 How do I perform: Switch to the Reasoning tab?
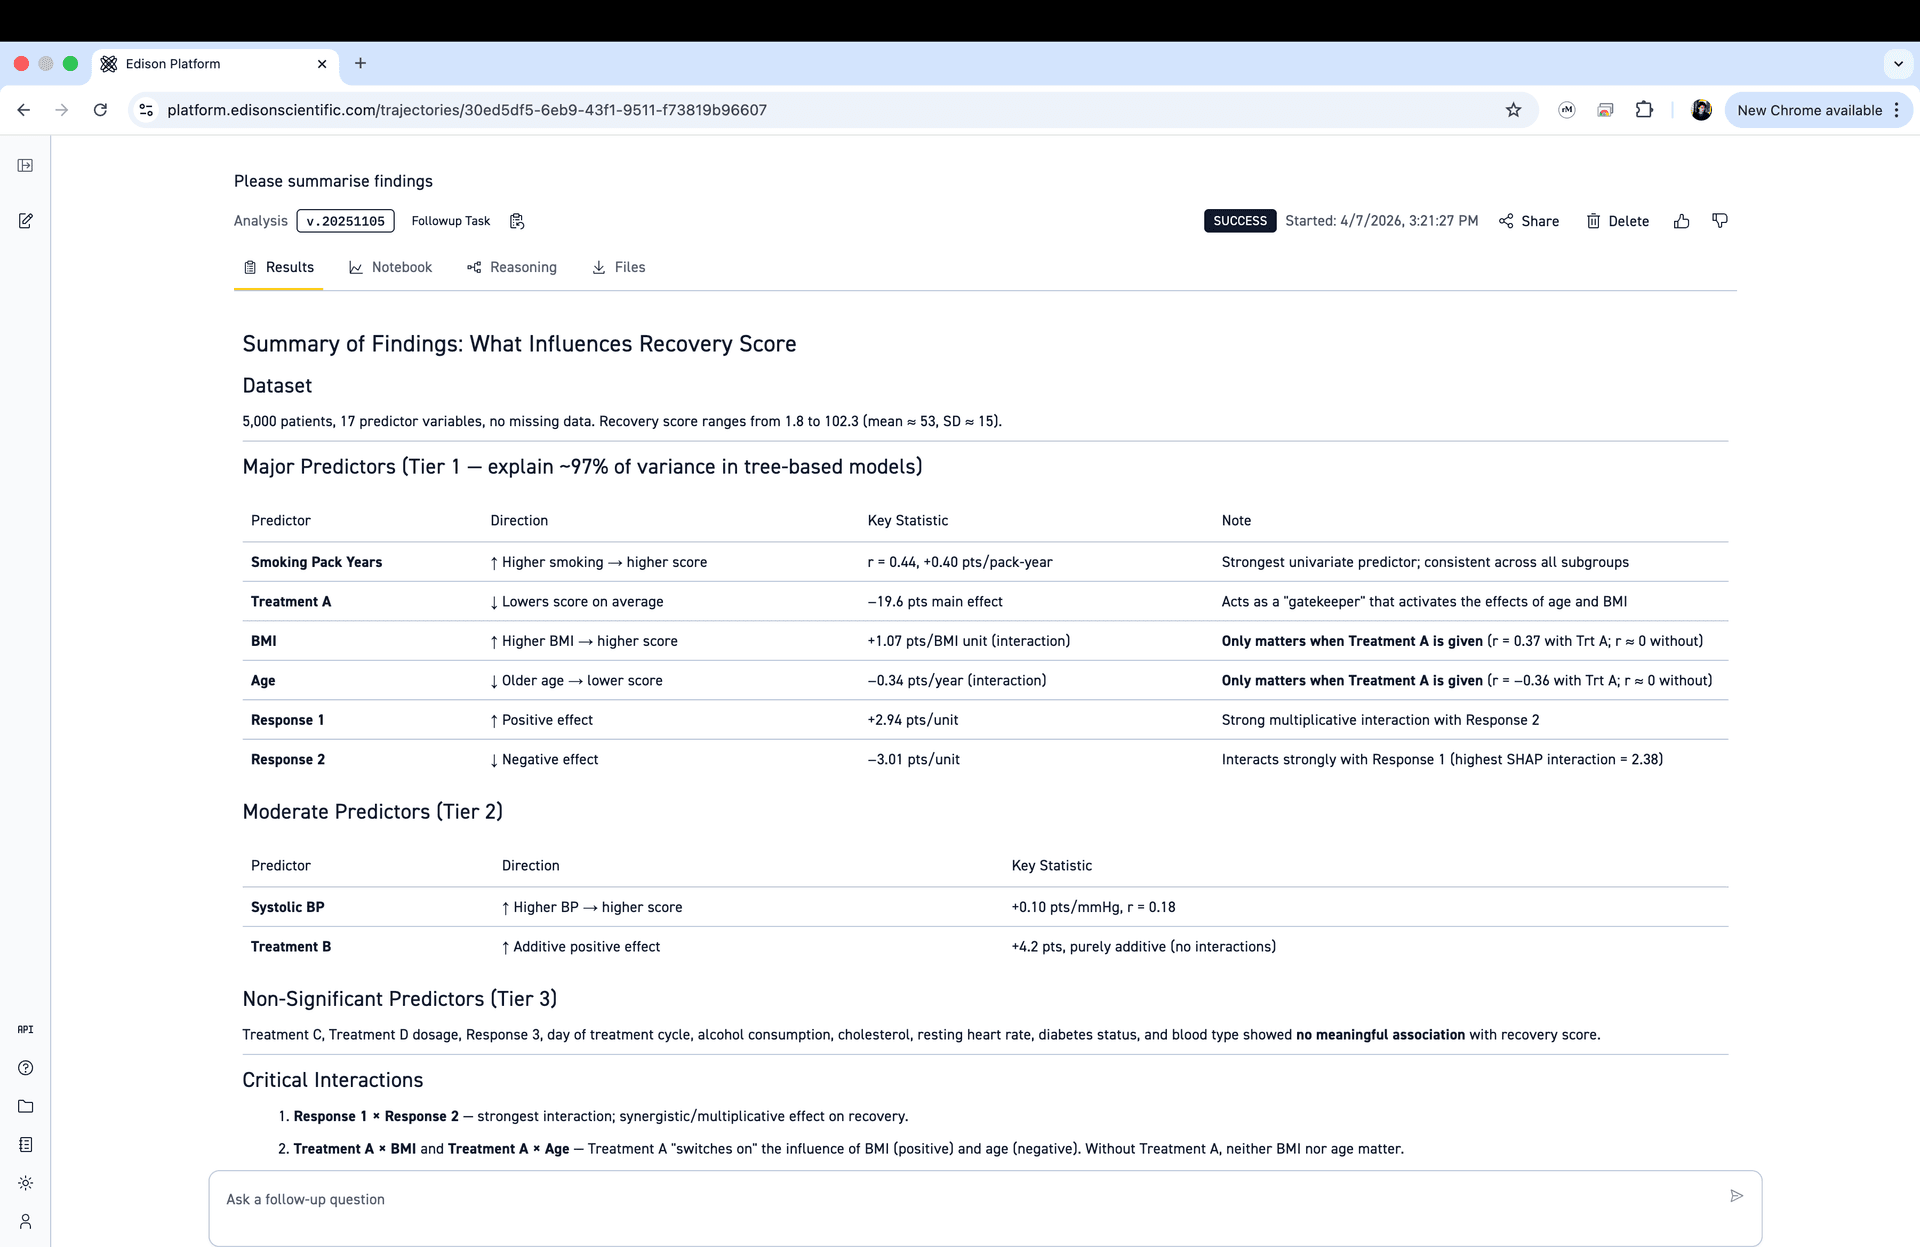[512, 267]
